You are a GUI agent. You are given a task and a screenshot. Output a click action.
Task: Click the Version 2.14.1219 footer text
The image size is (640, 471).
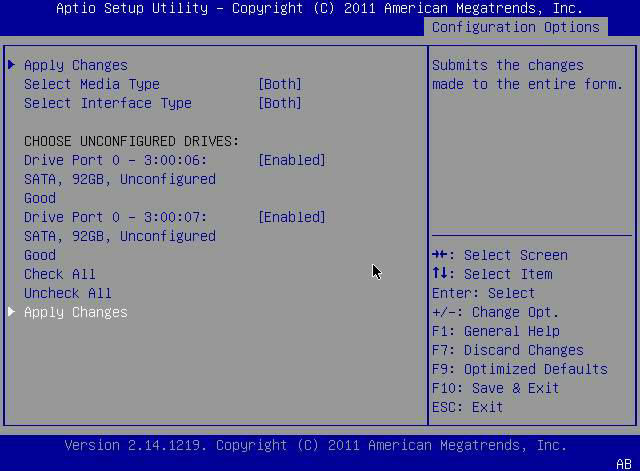click(x=316, y=445)
